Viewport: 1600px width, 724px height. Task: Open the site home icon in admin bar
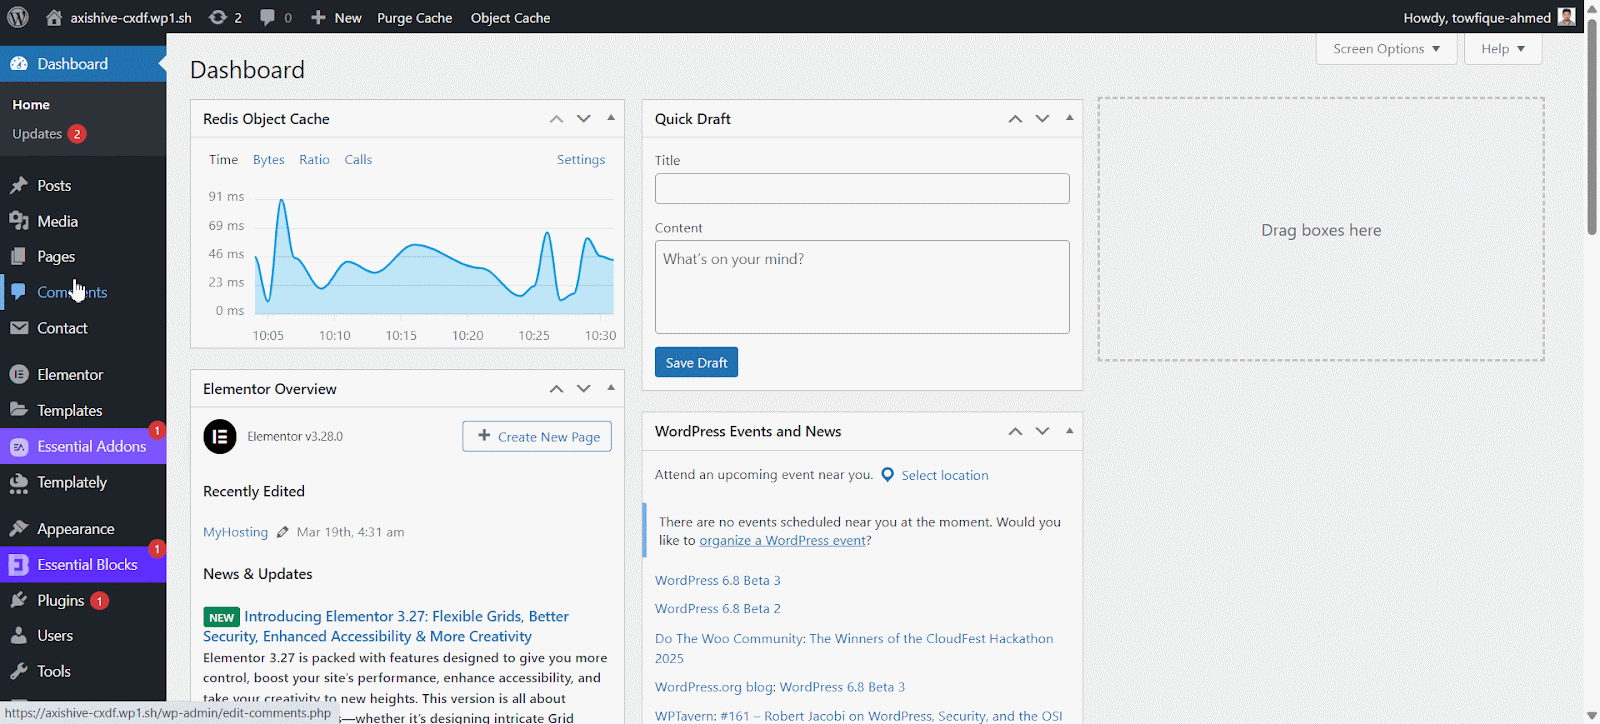click(54, 18)
